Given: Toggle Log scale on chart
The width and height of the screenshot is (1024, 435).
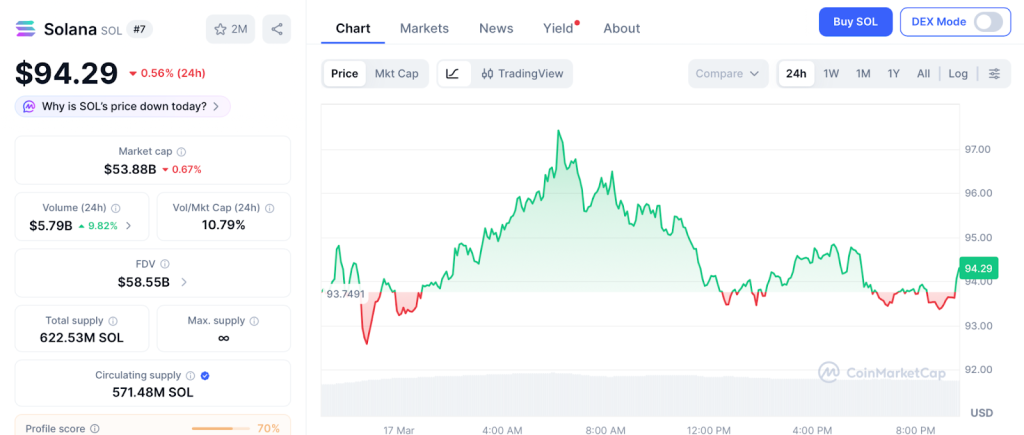Looking at the screenshot, I should 958,73.
